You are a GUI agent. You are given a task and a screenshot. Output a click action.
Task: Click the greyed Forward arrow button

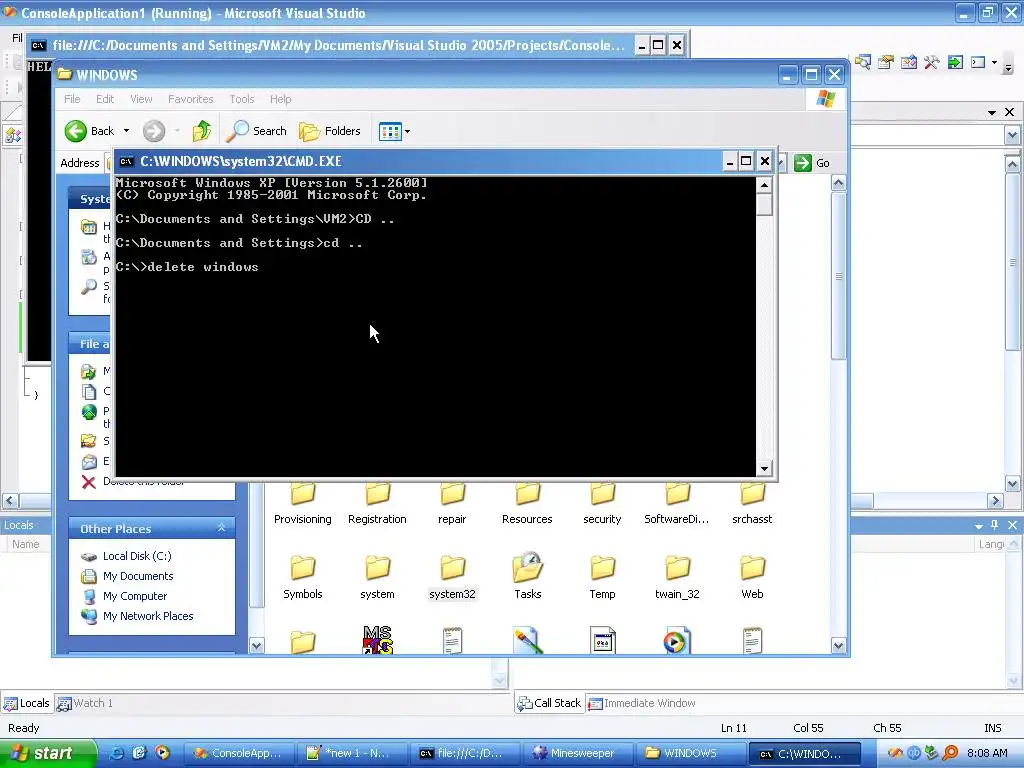tap(154, 131)
